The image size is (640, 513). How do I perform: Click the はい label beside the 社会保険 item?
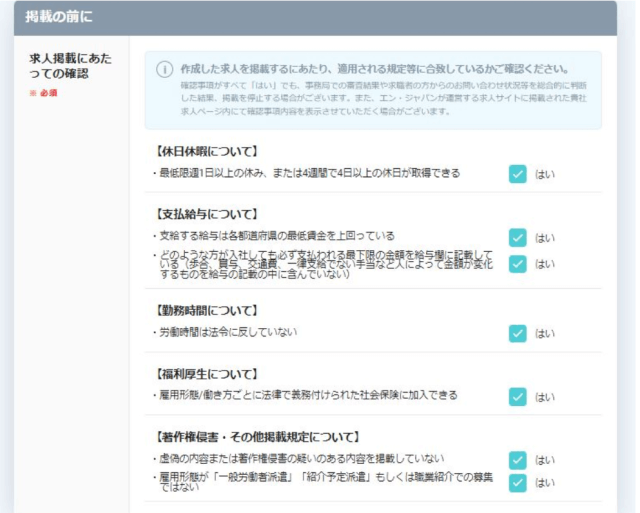(545, 397)
